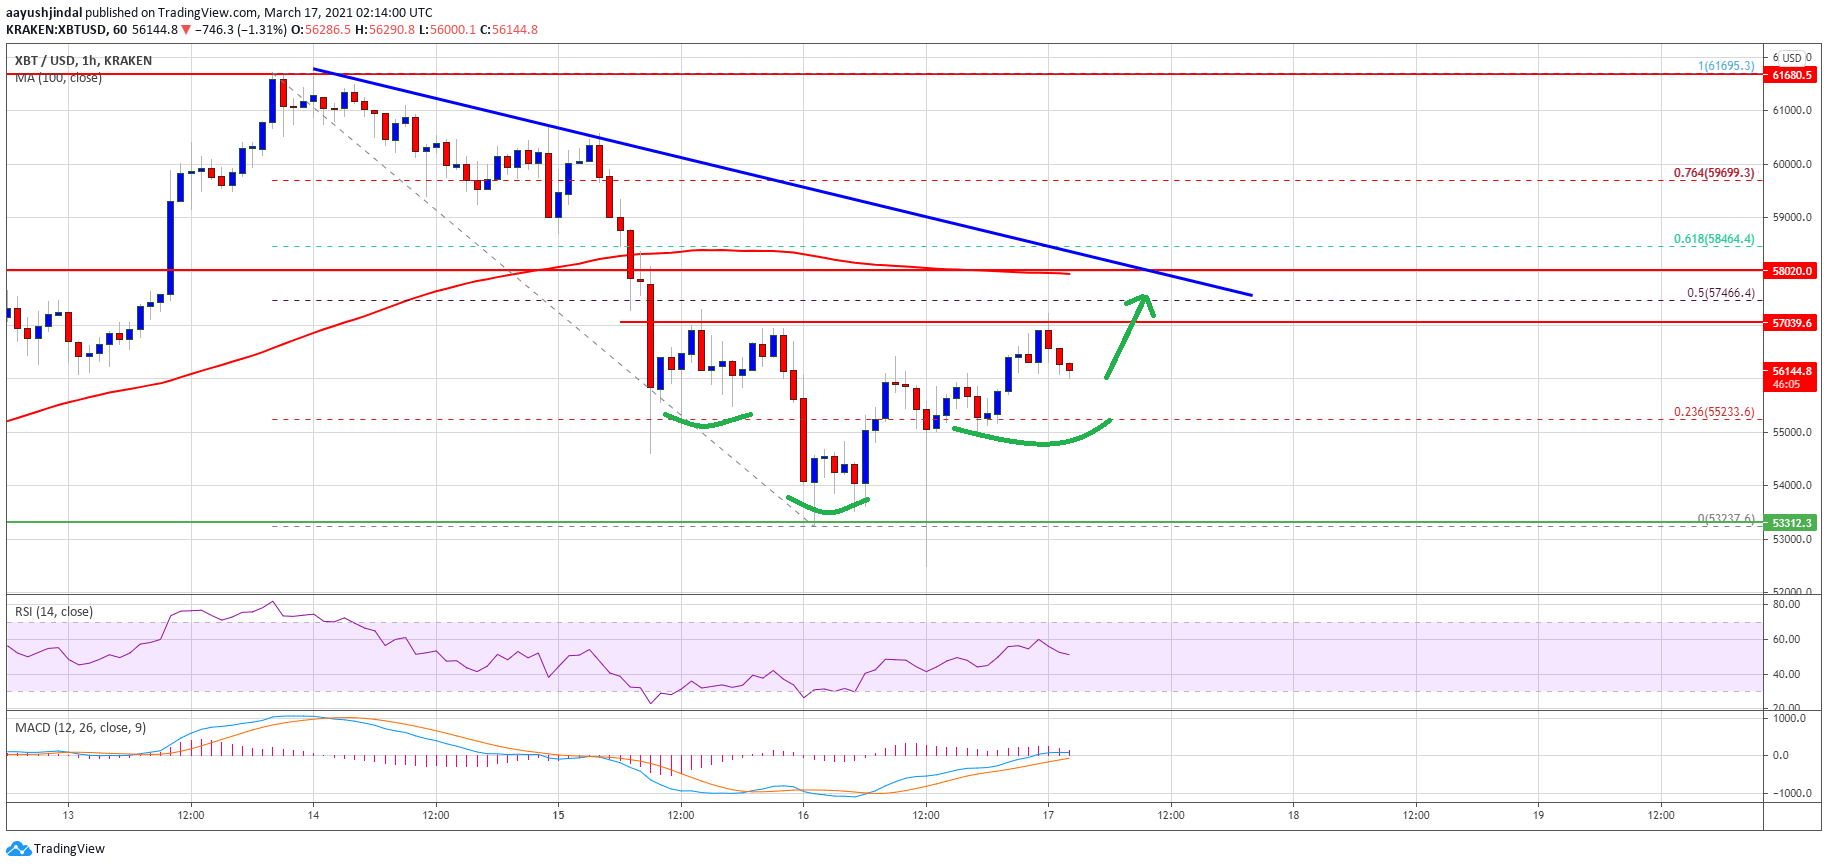Click the date 17 on time axis
Viewport: 1828px width, 867px height.
pos(1048,815)
